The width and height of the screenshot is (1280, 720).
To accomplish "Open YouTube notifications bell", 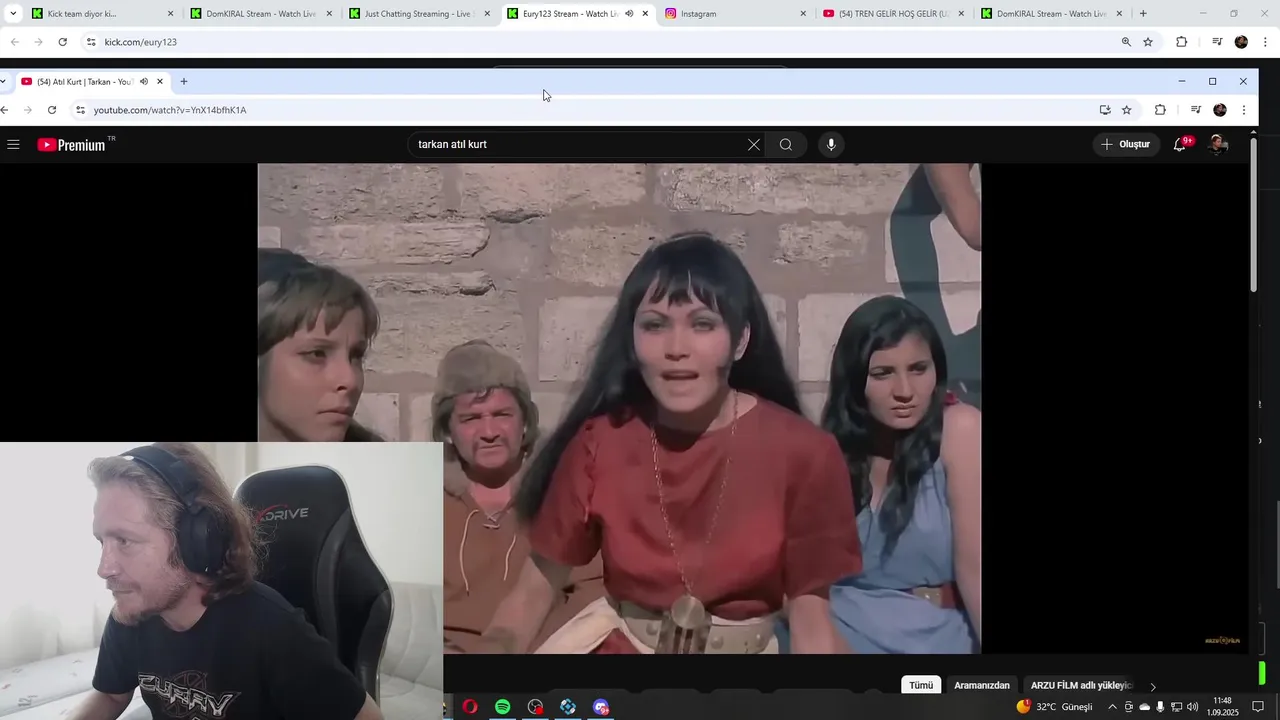I will (1181, 144).
